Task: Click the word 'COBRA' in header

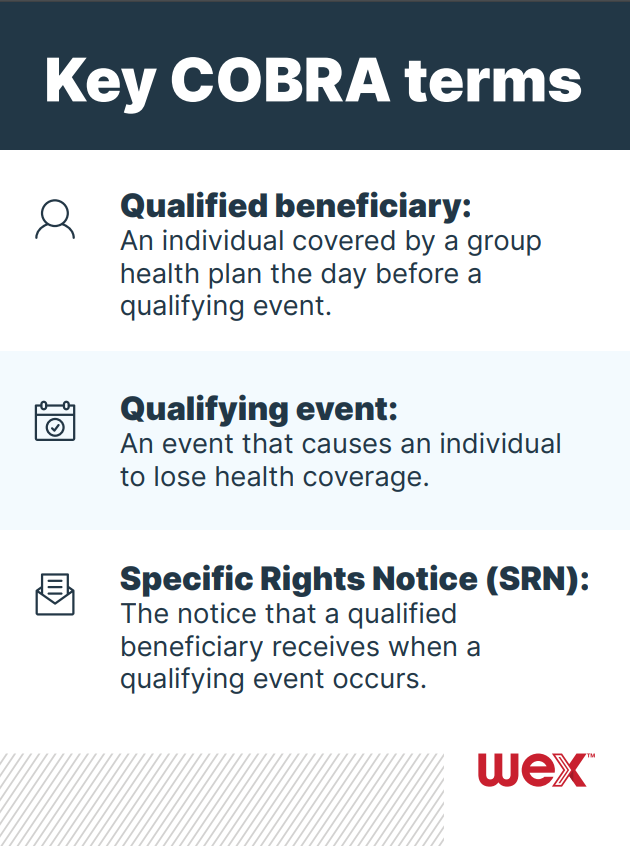Action: coord(280,80)
